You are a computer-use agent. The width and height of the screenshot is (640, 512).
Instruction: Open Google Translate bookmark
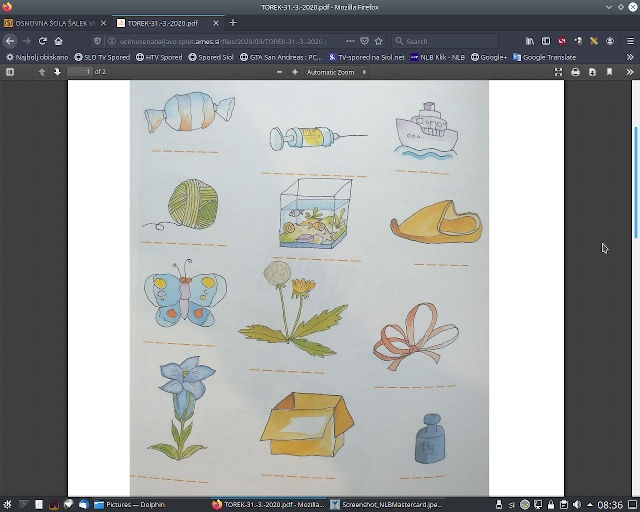[x=550, y=57]
